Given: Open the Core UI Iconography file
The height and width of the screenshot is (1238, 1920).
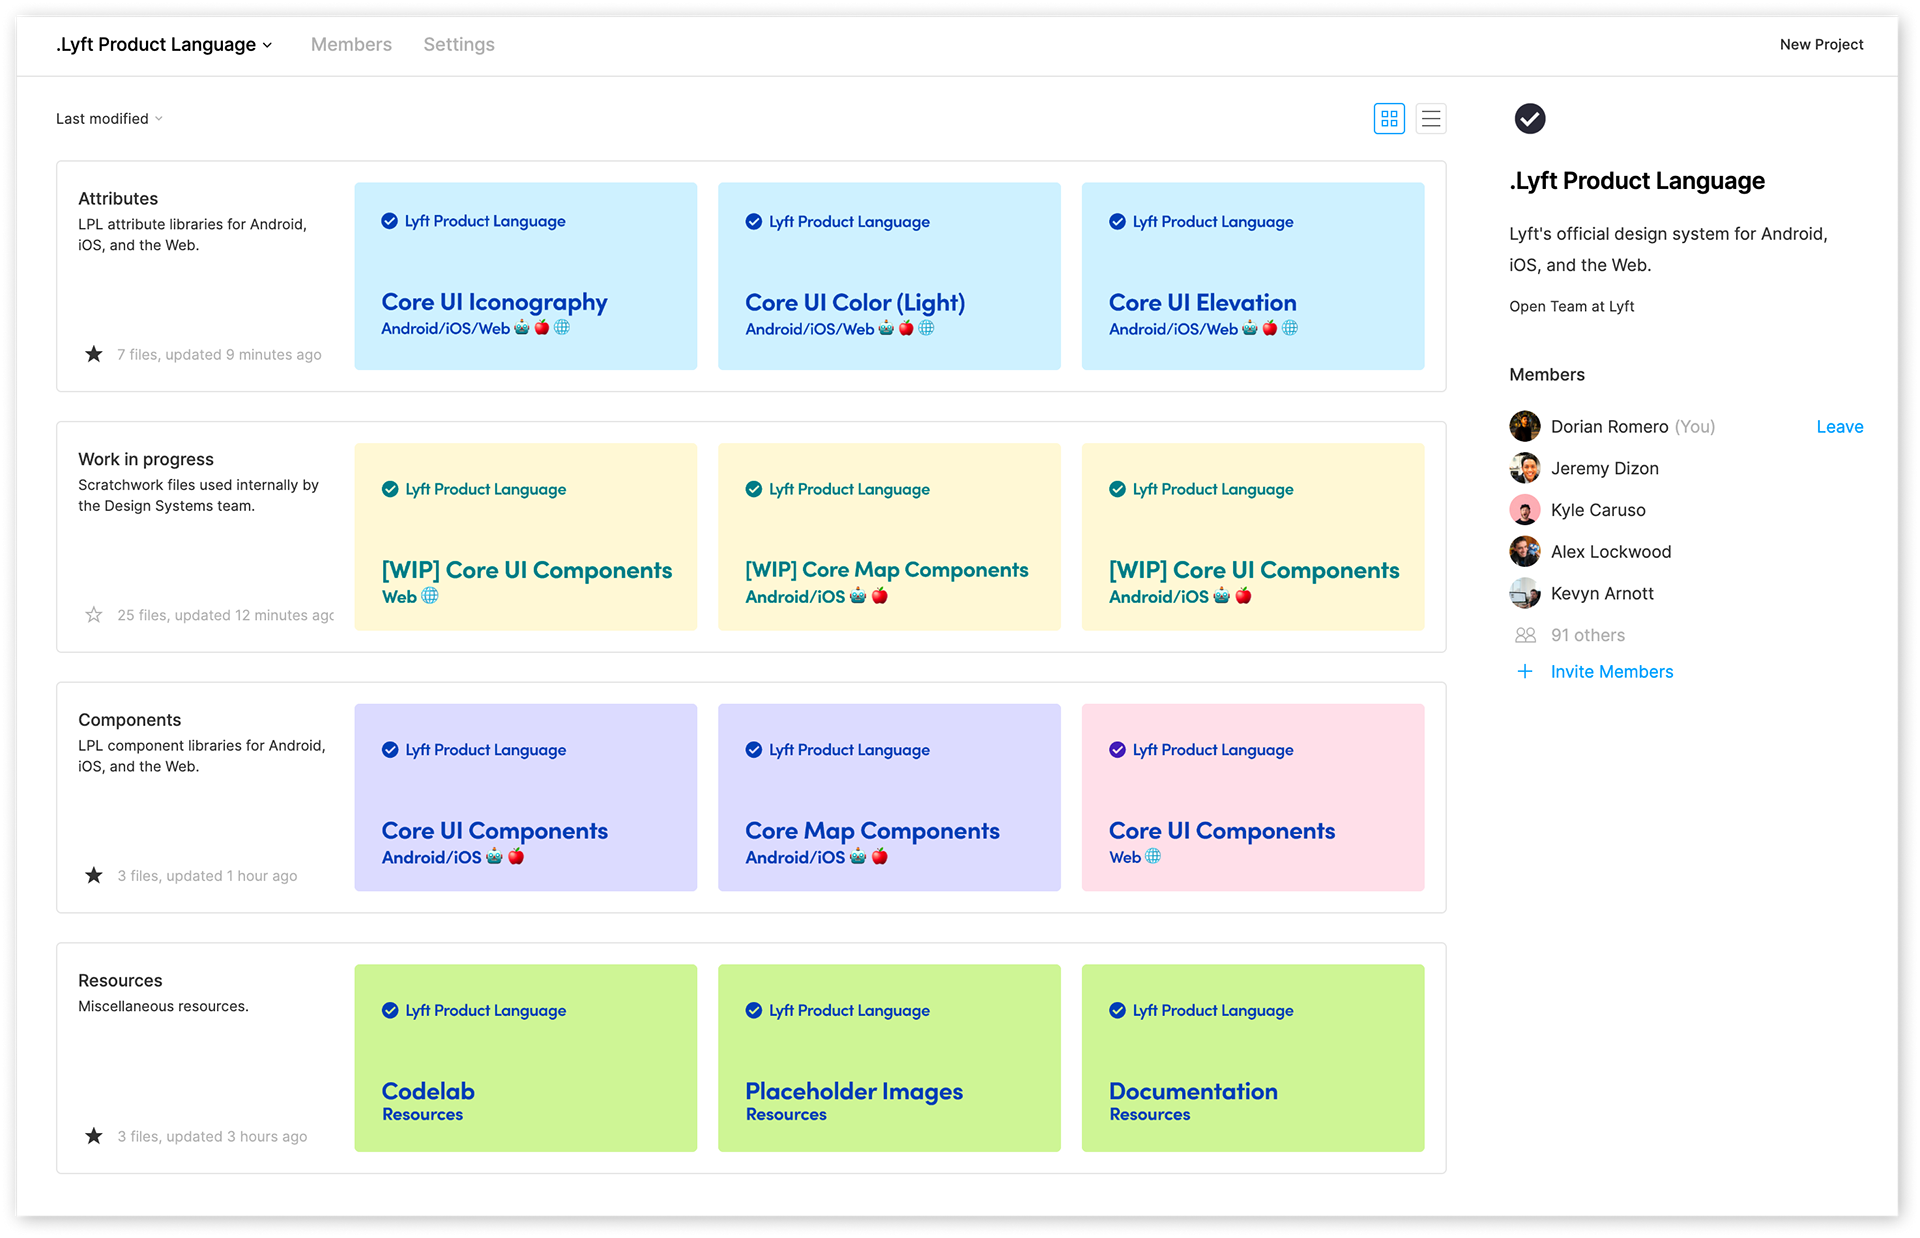Looking at the screenshot, I should coord(526,276).
